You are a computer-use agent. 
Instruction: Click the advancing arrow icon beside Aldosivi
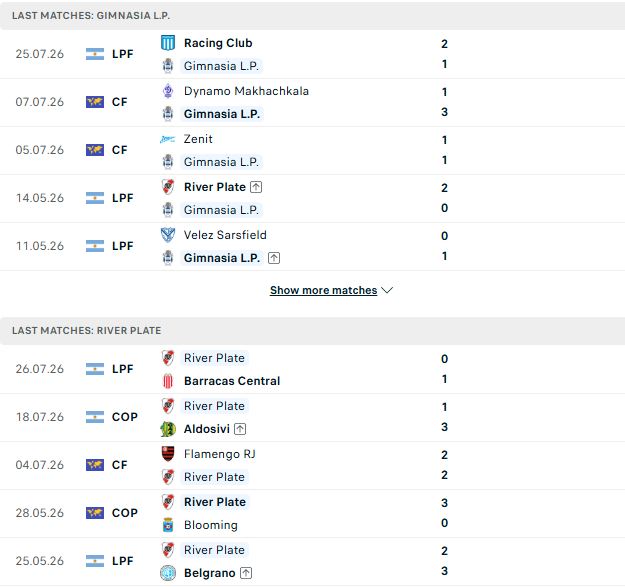(x=240, y=429)
